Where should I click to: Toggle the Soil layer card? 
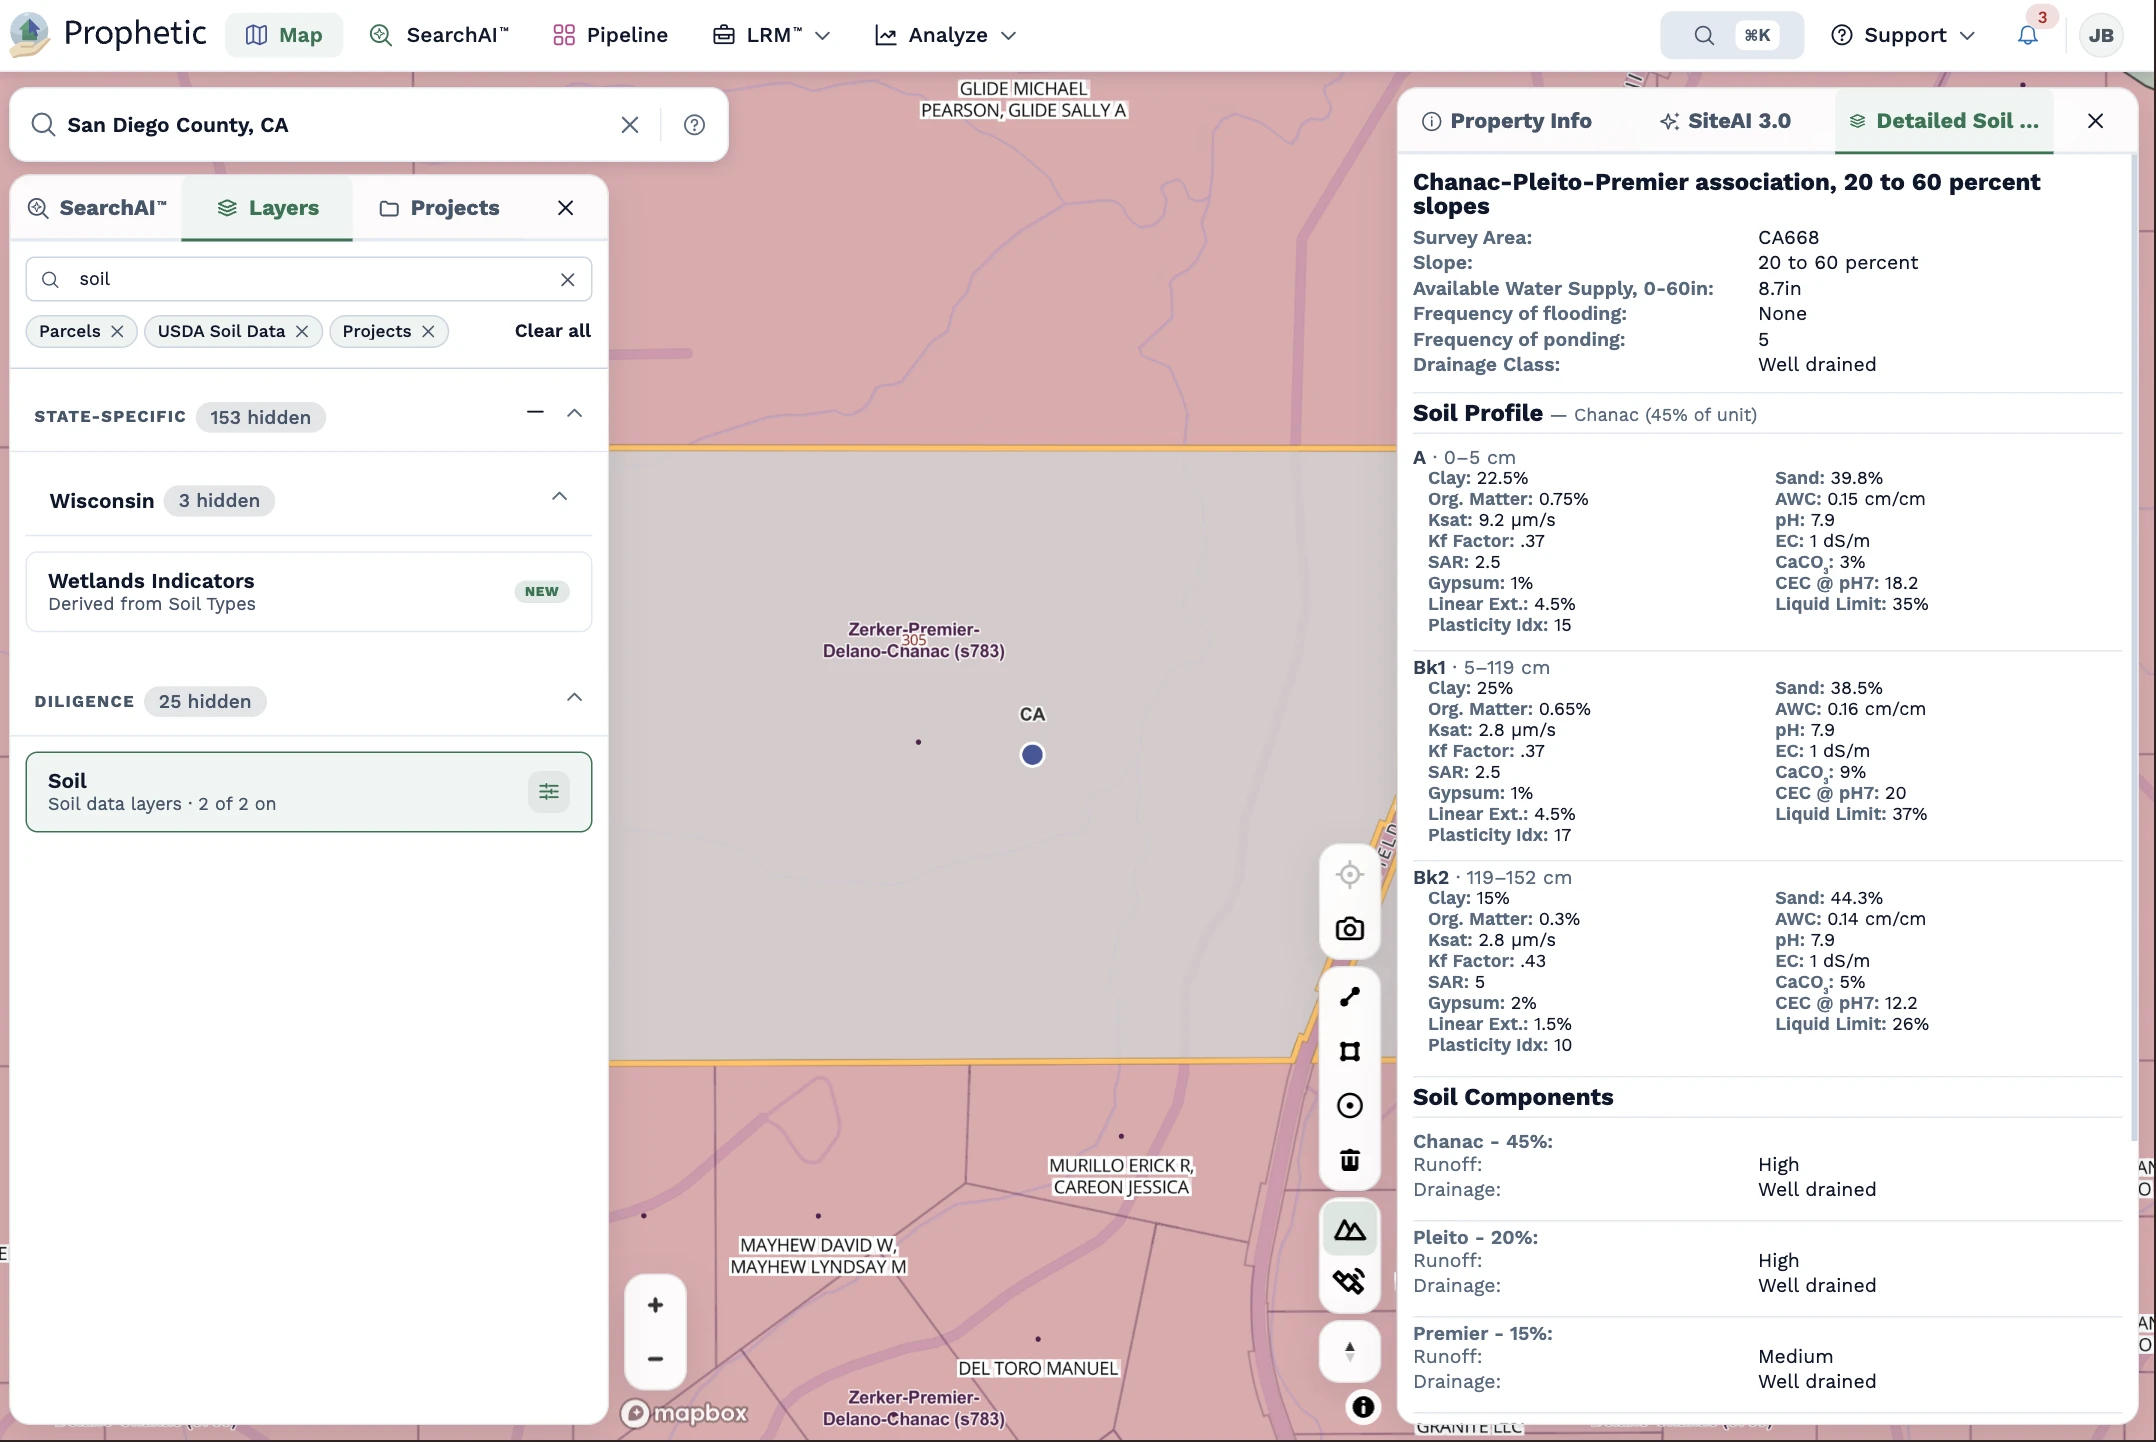[x=308, y=792]
